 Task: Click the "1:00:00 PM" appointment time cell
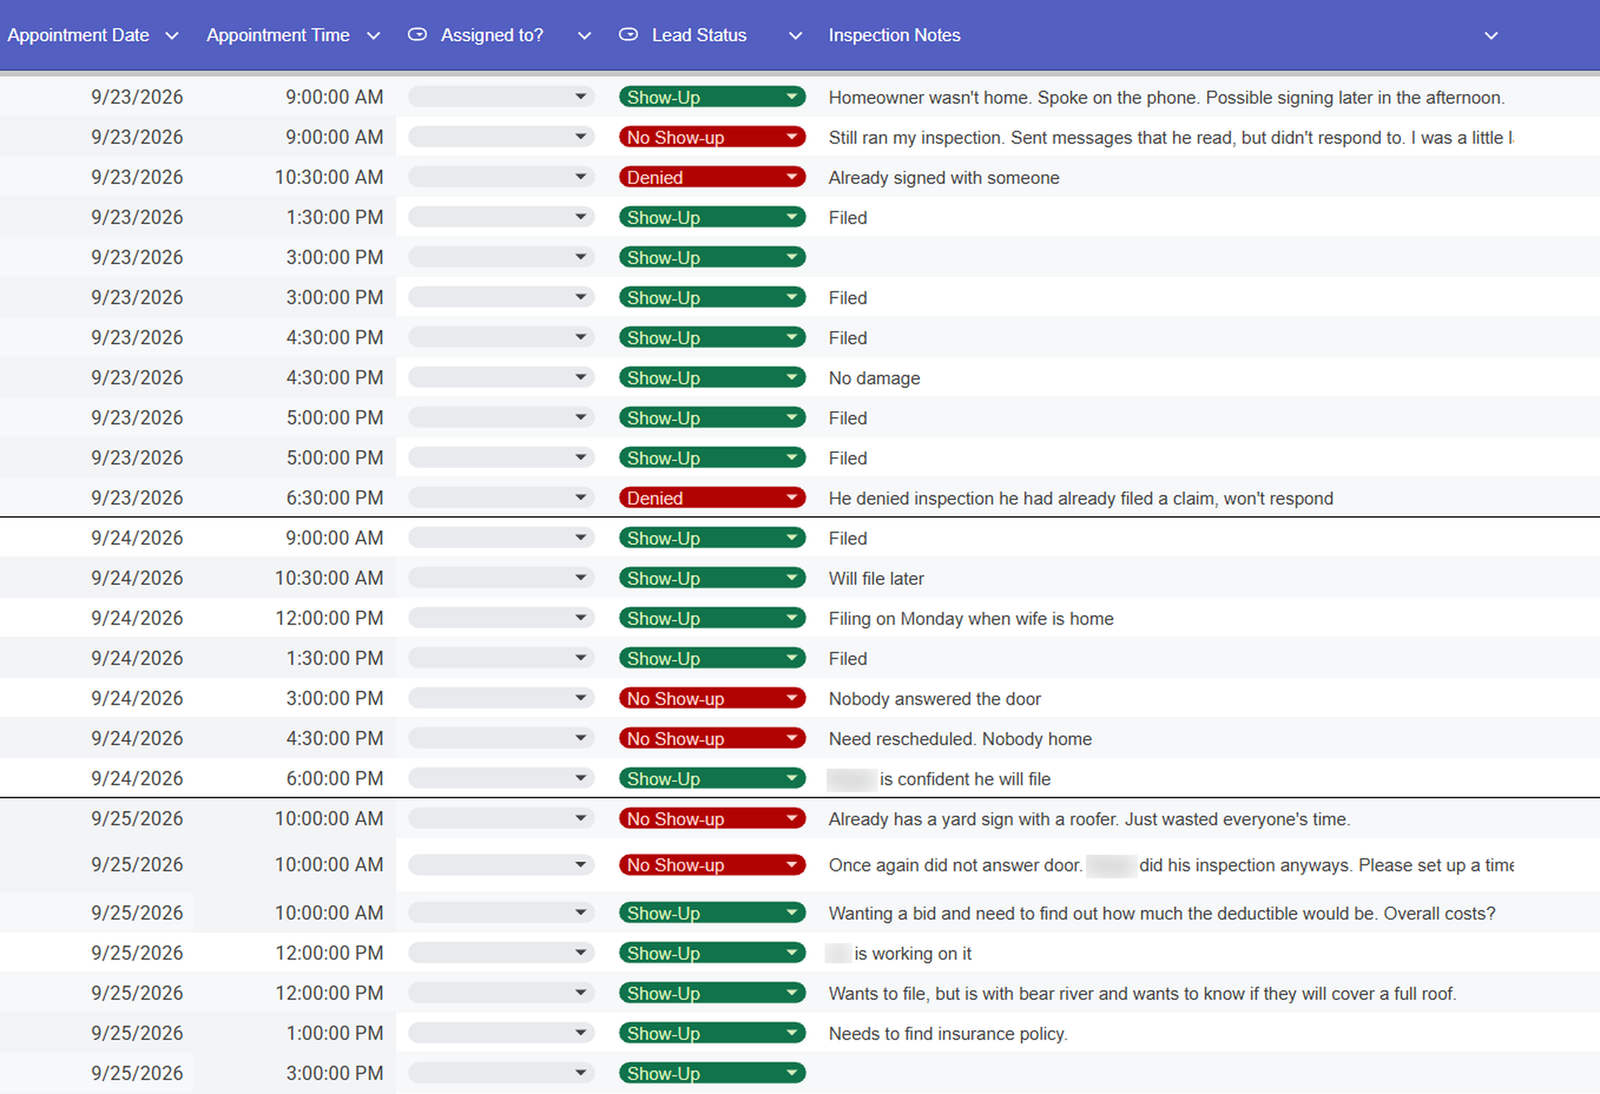[x=334, y=1033]
